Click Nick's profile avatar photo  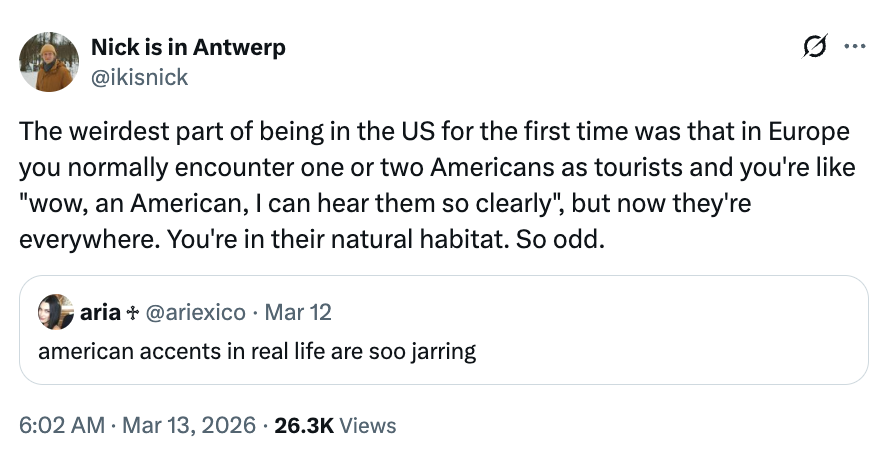click(x=47, y=61)
